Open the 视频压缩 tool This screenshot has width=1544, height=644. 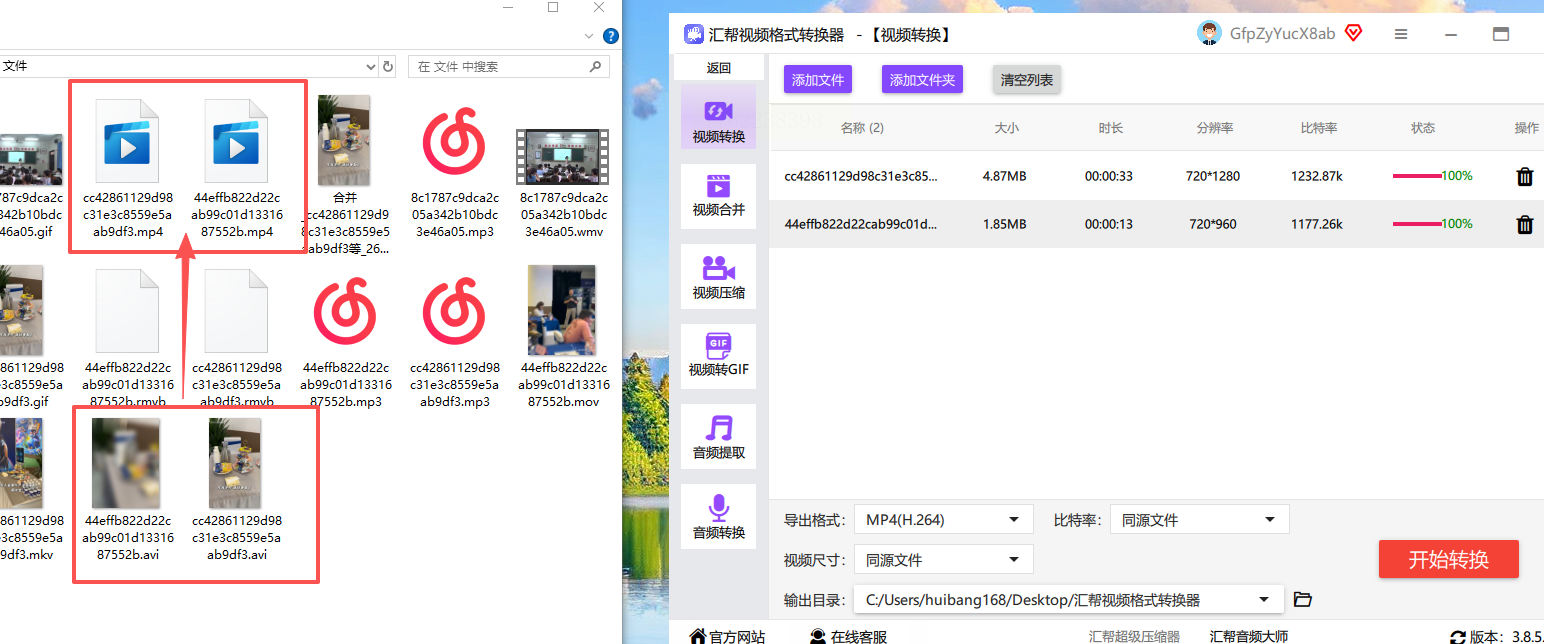click(719, 277)
